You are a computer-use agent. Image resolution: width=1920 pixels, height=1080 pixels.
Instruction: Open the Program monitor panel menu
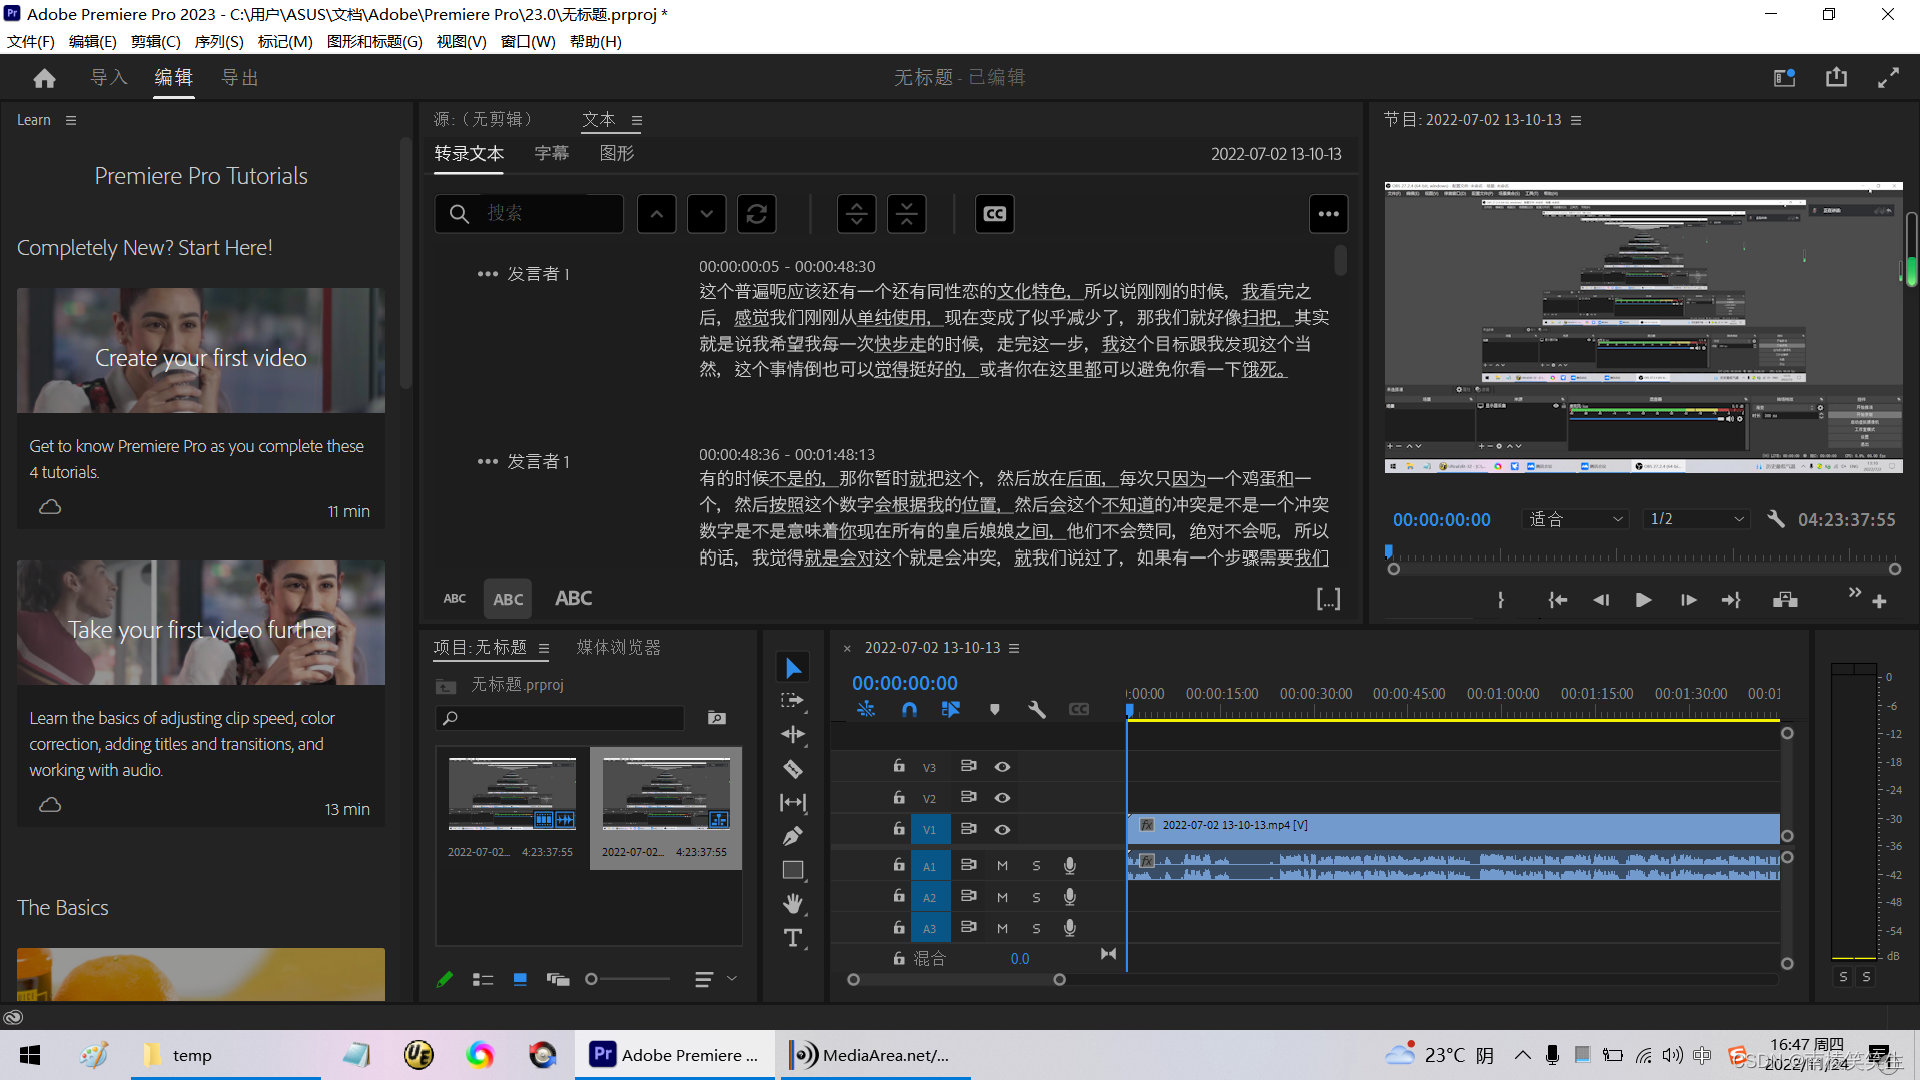pyautogui.click(x=1576, y=120)
